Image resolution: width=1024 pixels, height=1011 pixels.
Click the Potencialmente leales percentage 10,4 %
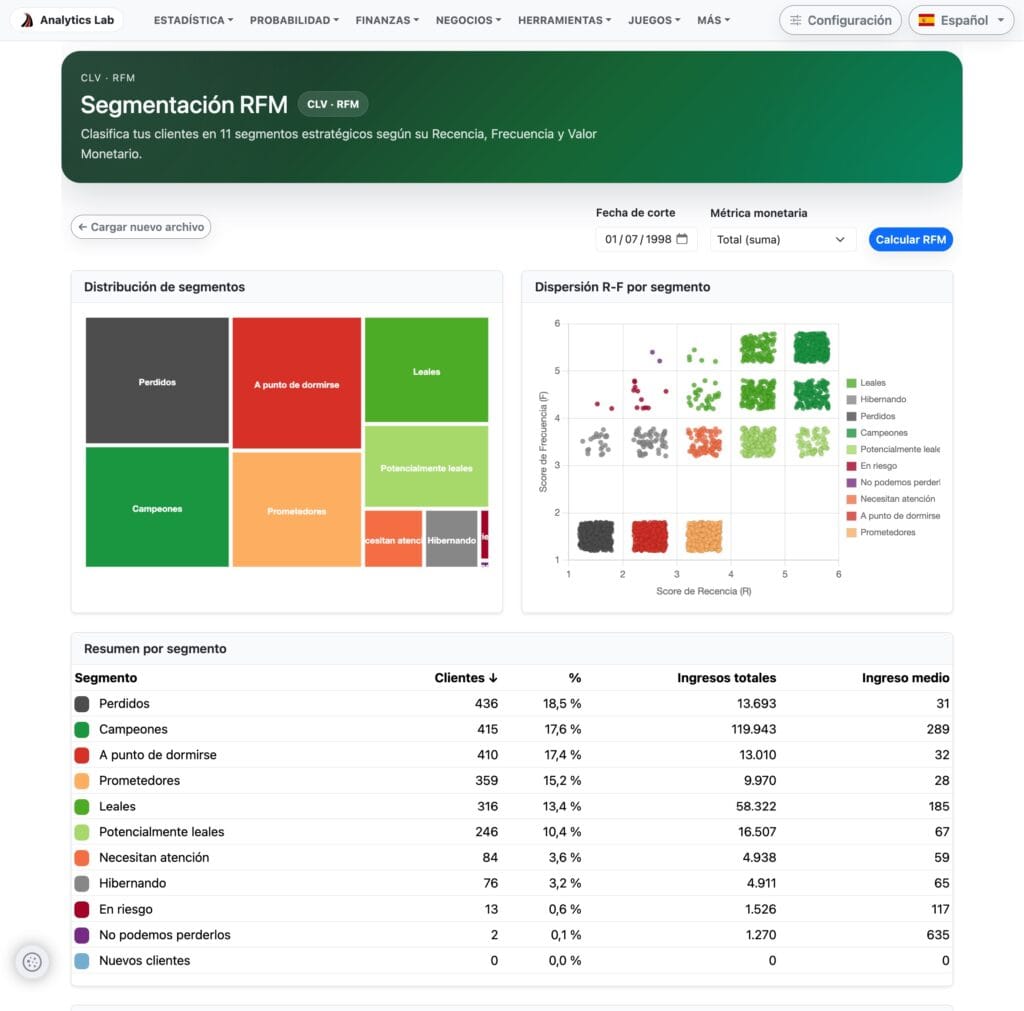point(562,831)
